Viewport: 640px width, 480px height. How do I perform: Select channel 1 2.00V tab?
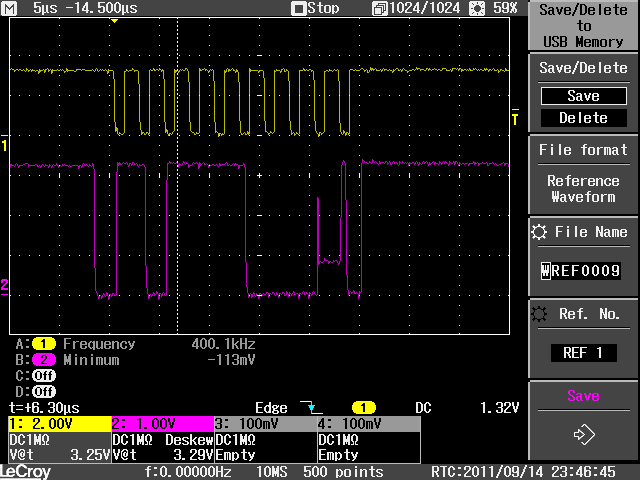[x=60, y=424]
